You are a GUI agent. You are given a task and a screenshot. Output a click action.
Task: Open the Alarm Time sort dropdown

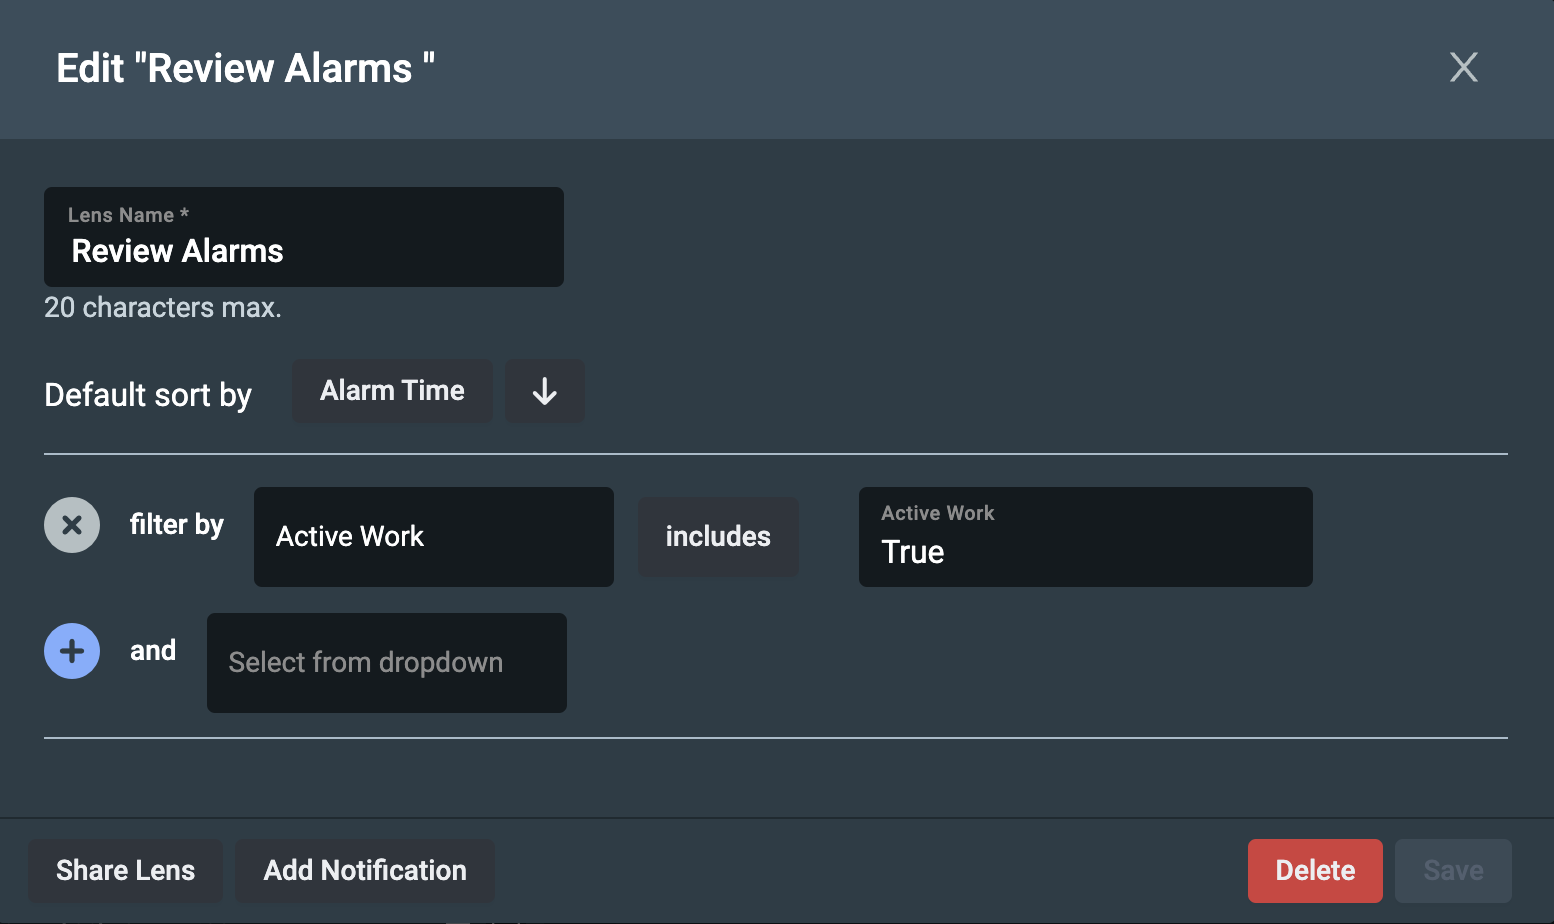[x=392, y=391]
